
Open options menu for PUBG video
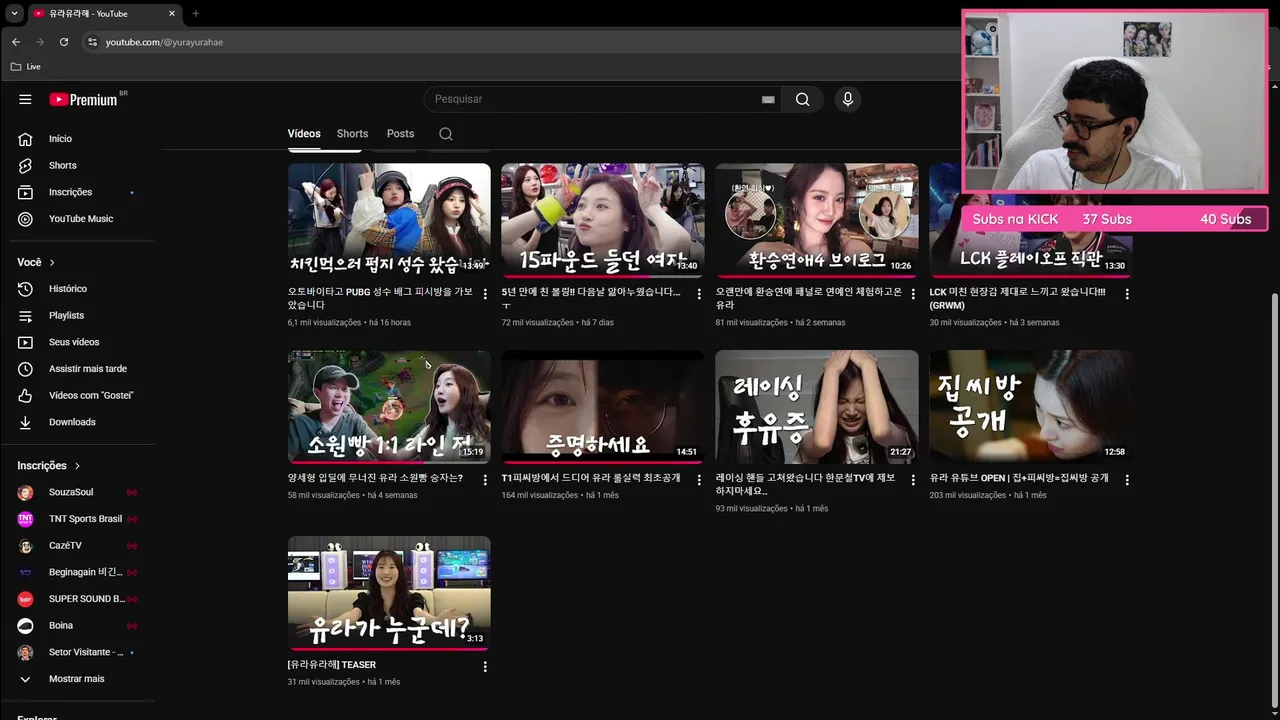[485, 294]
